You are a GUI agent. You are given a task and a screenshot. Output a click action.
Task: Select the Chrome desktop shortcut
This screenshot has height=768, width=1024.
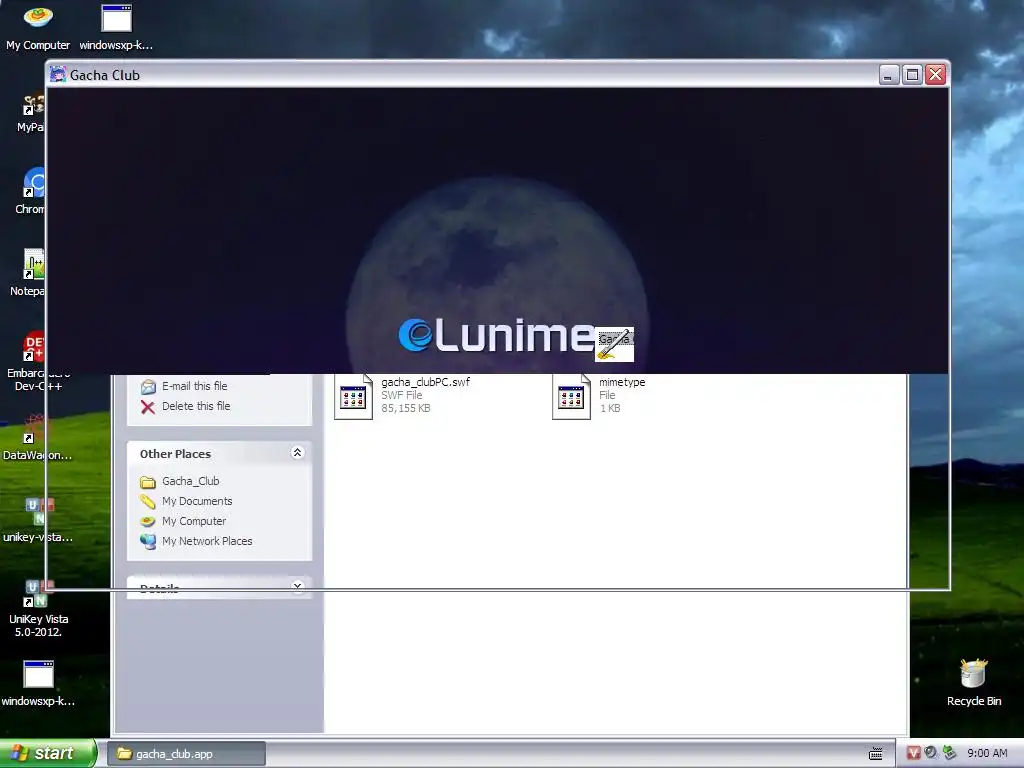click(x=31, y=191)
